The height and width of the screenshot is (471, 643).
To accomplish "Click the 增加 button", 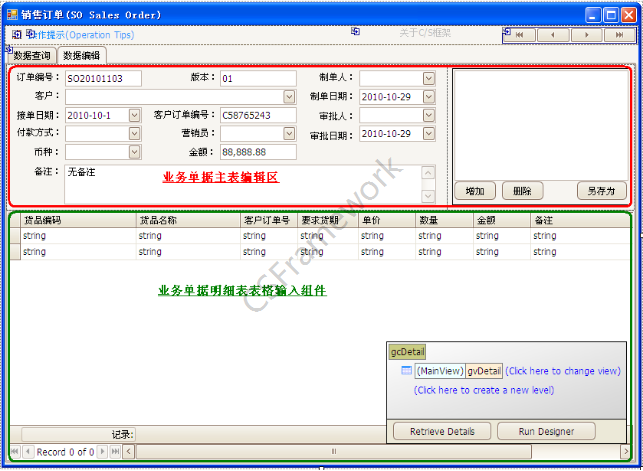I will (x=475, y=191).
